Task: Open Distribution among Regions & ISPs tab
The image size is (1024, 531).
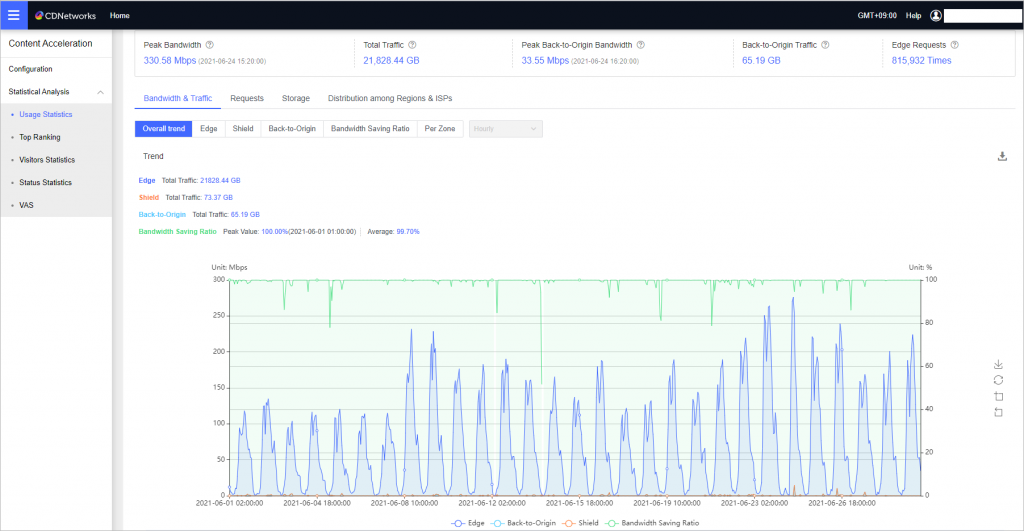Action: click(x=391, y=99)
